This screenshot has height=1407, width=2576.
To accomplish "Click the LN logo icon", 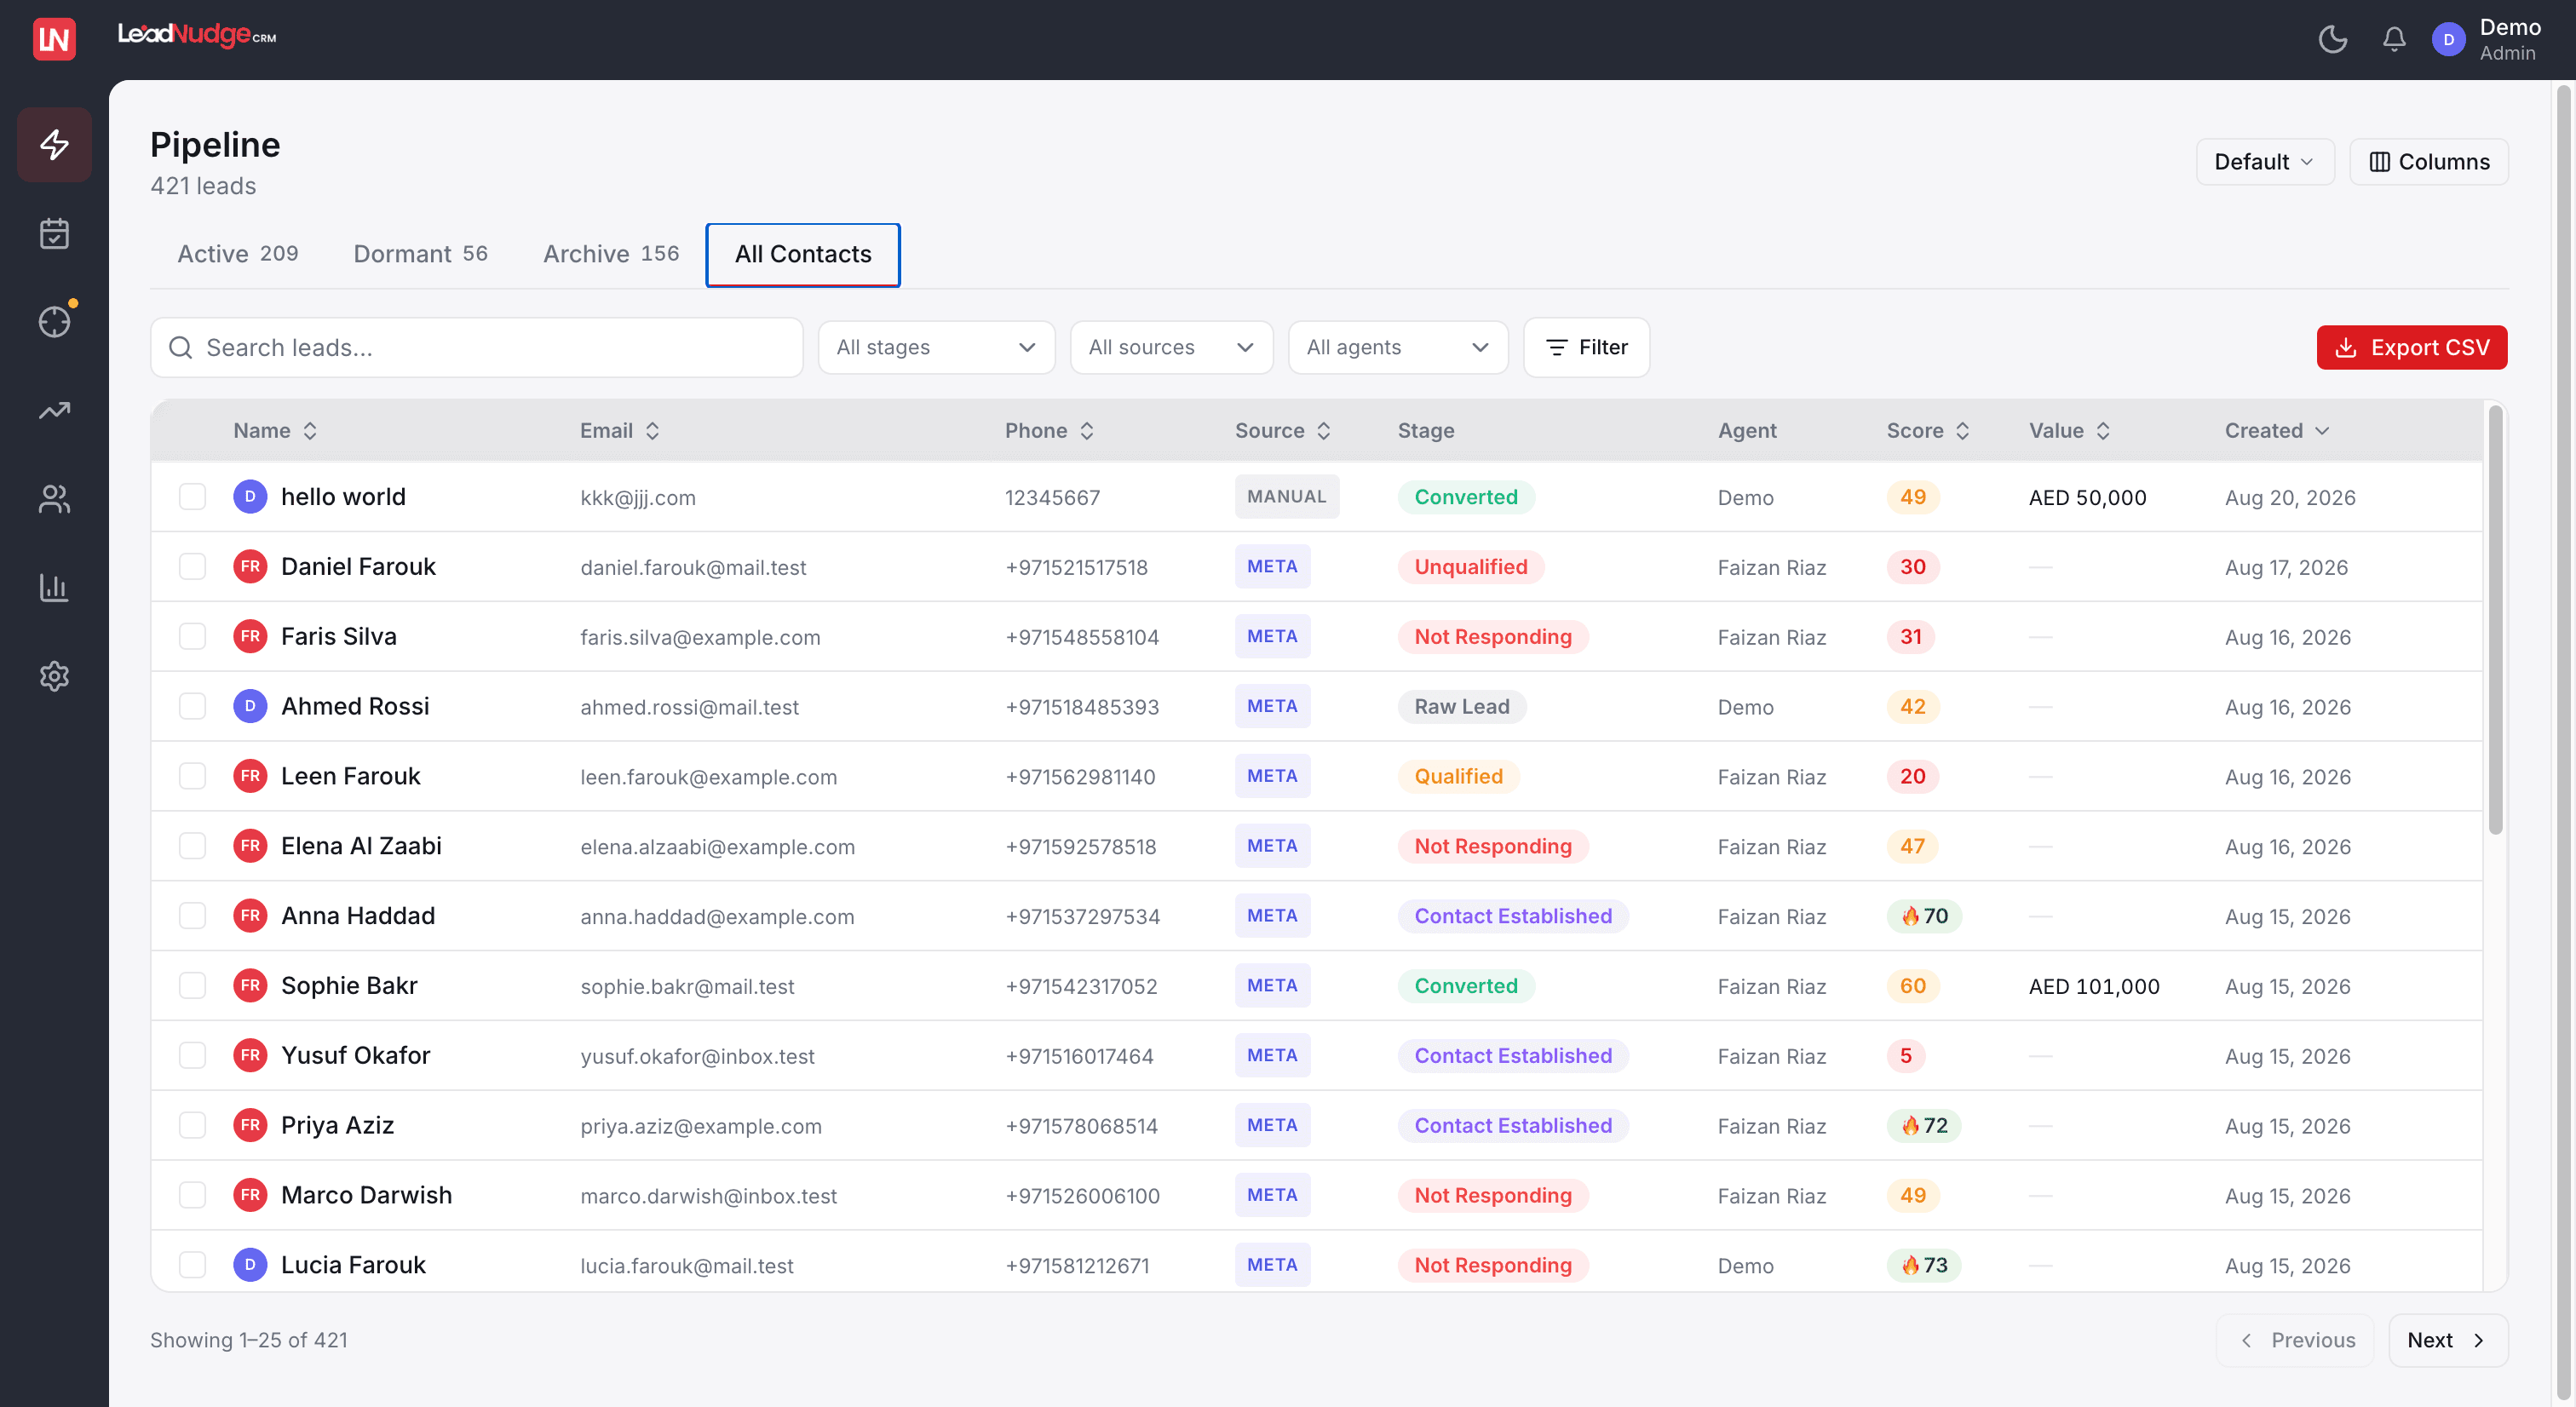I will pos(54,39).
